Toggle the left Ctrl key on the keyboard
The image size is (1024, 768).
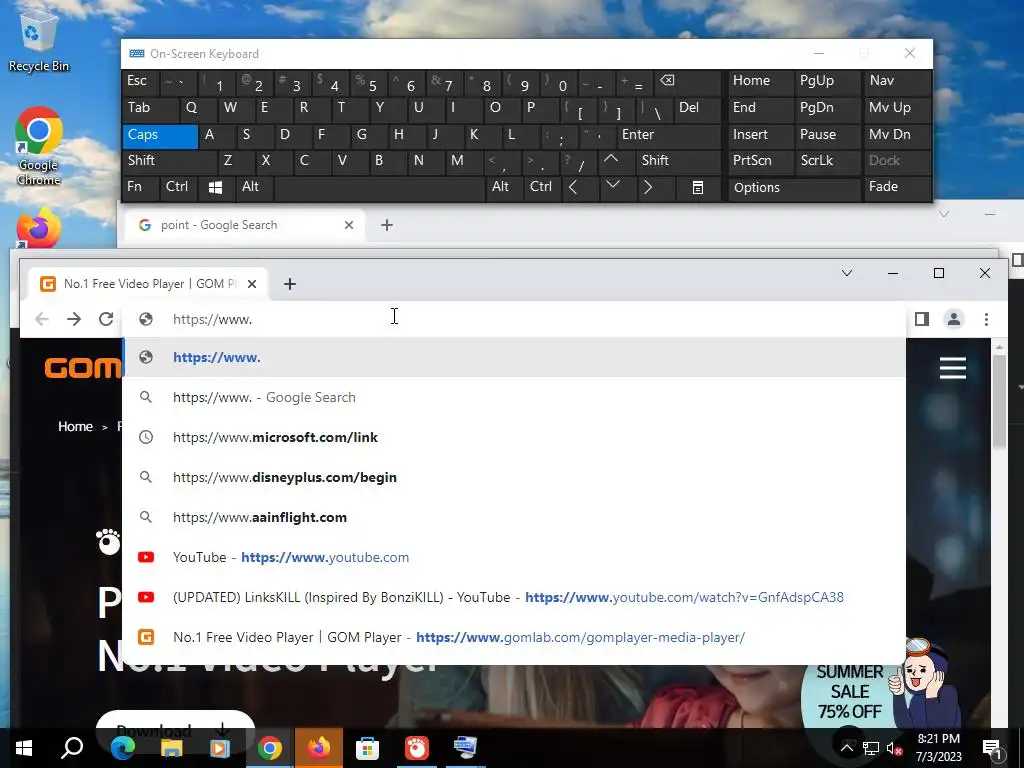pyautogui.click(x=178, y=187)
